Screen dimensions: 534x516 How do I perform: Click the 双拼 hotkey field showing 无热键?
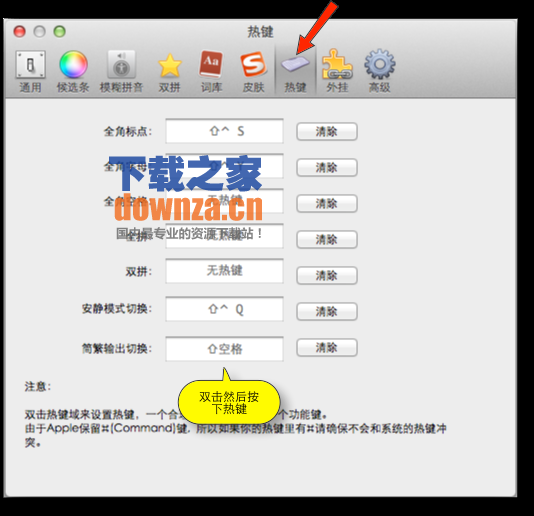(224, 271)
